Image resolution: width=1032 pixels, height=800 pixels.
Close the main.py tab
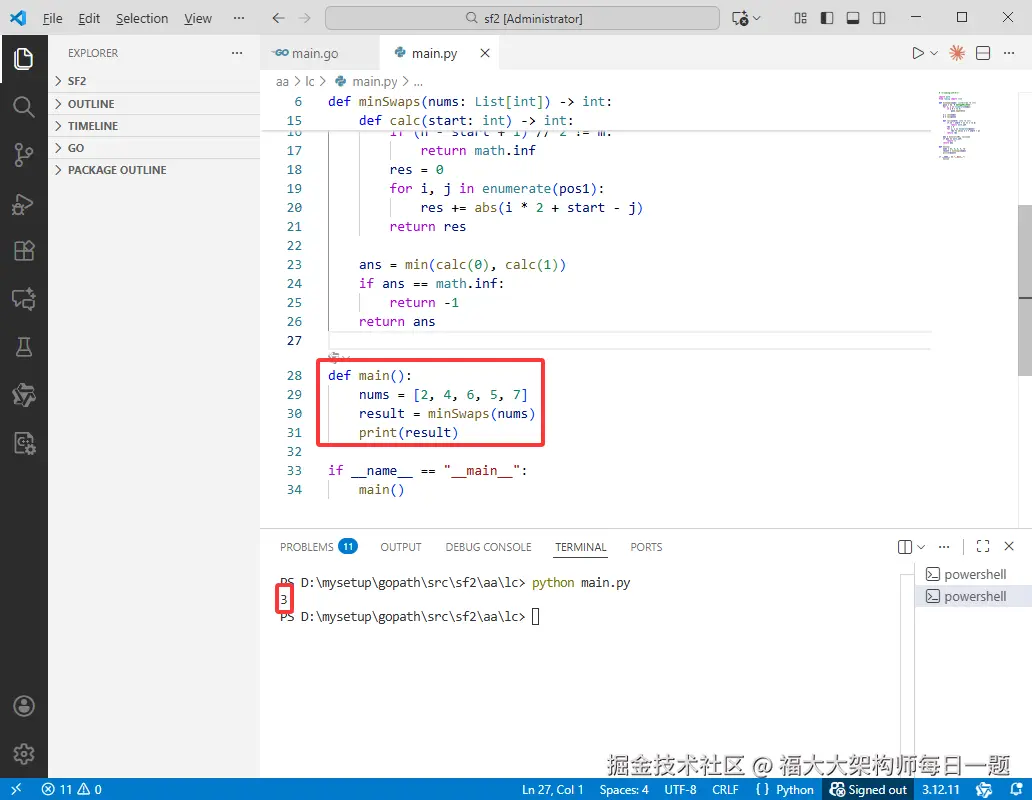coord(485,53)
